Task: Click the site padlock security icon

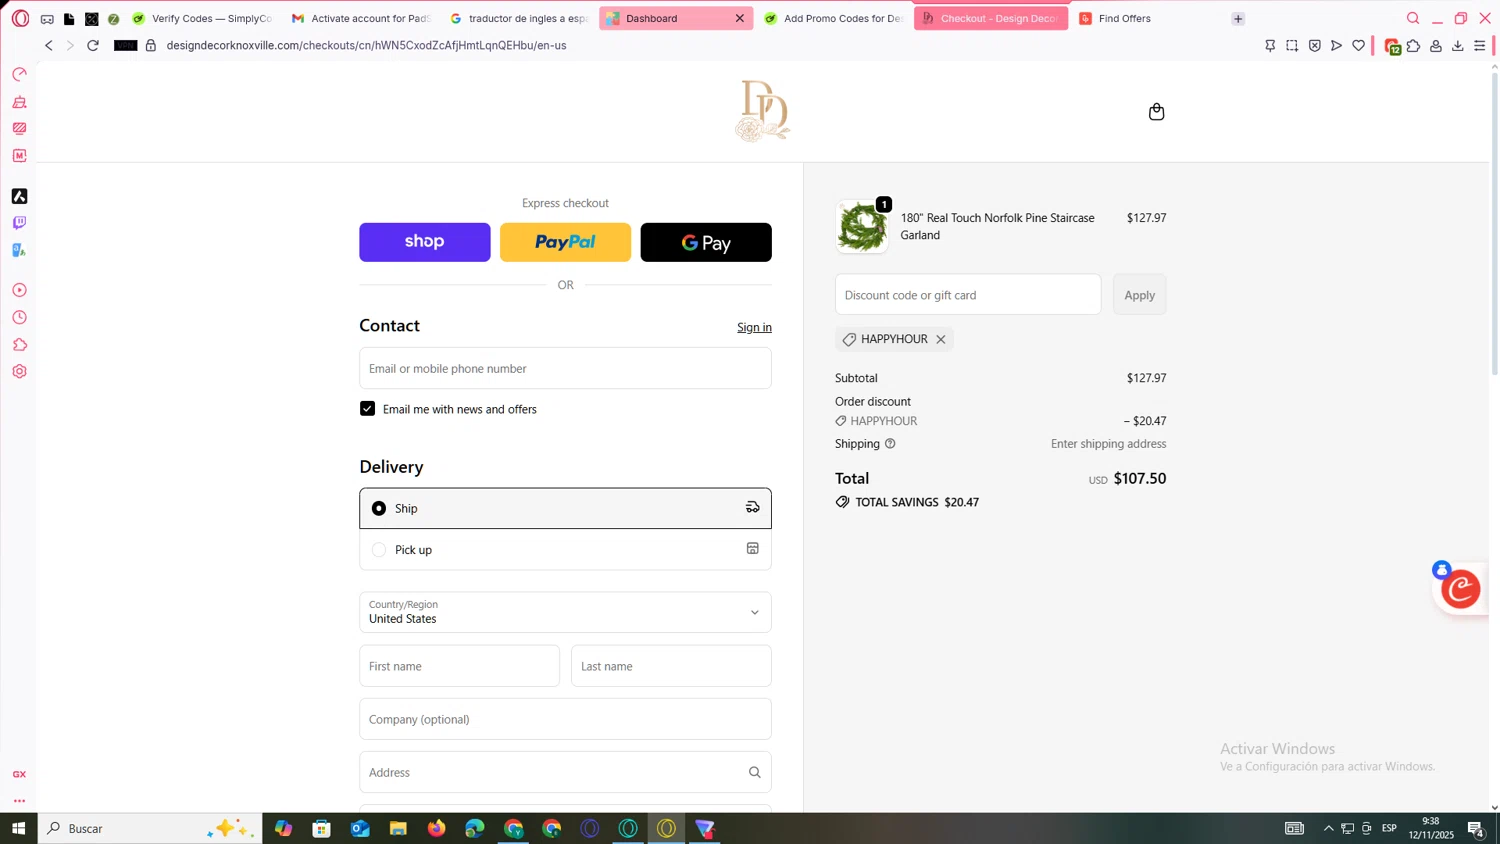Action: pyautogui.click(x=151, y=45)
